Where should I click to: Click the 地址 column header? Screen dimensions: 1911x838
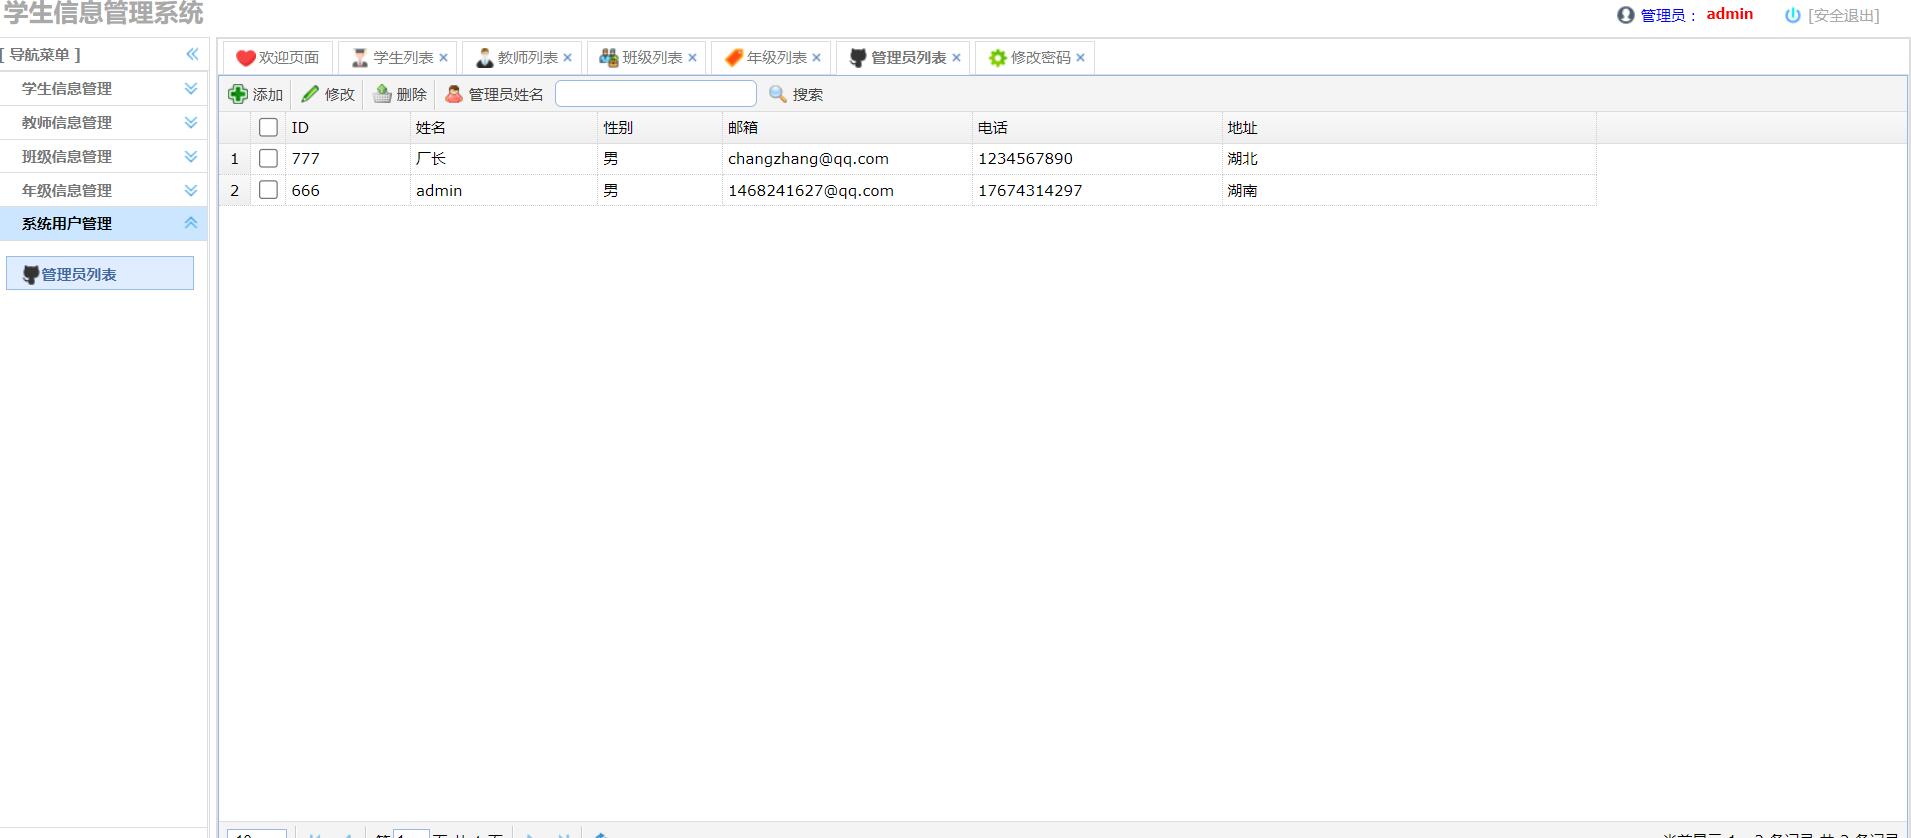coord(1409,128)
